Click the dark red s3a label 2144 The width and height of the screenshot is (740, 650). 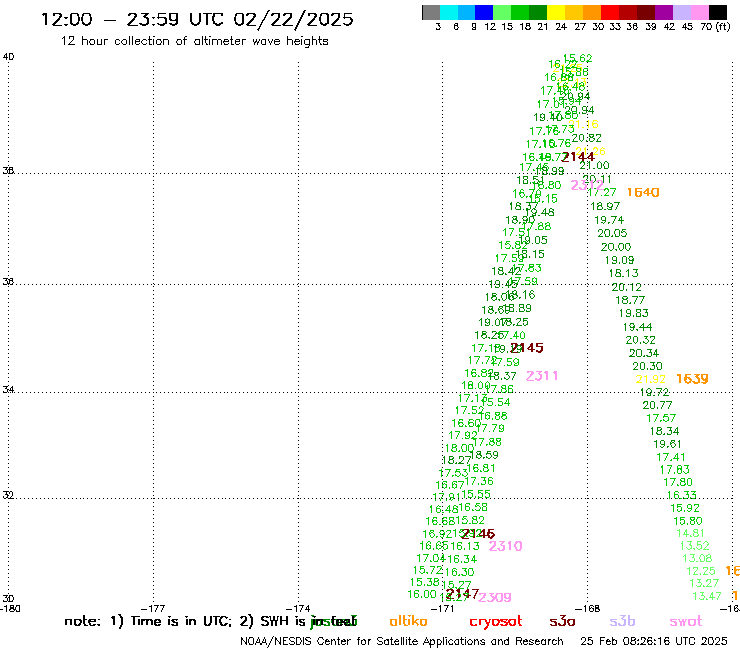pyautogui.click(x=578, y=157)
